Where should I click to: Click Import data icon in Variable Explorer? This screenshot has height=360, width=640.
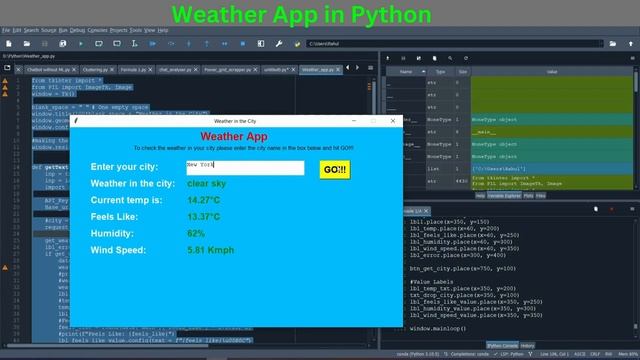coord(388,58)
